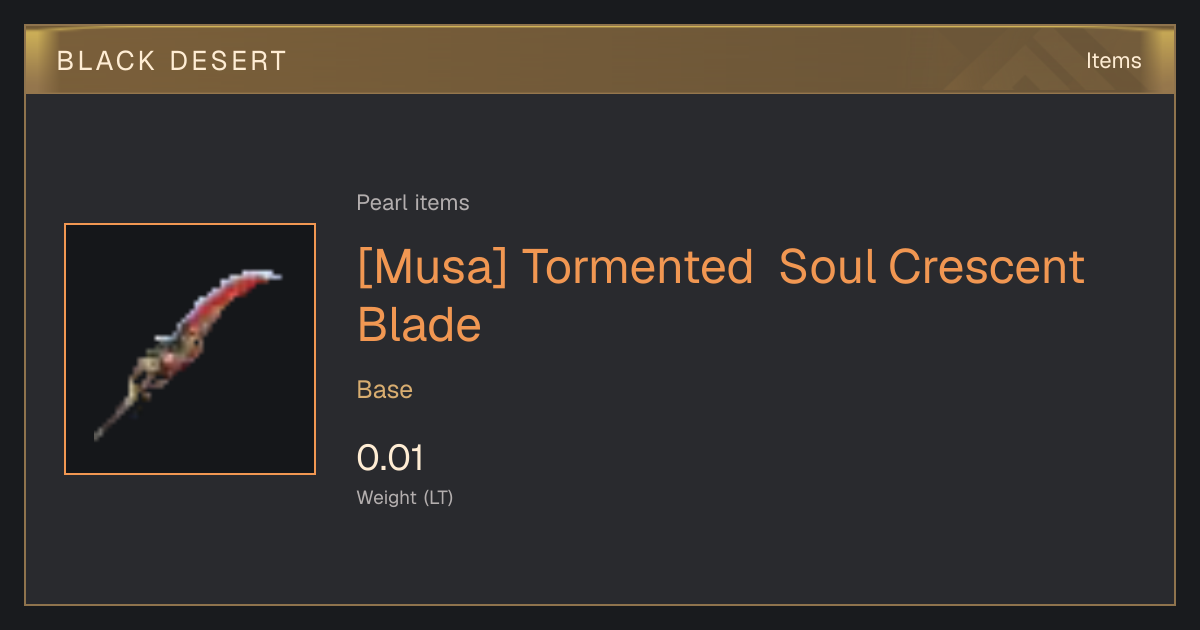Click the [Musa] class tag in title
Image resolution: width=1200 pixels, height=630 pixels.
coord(433,267)
